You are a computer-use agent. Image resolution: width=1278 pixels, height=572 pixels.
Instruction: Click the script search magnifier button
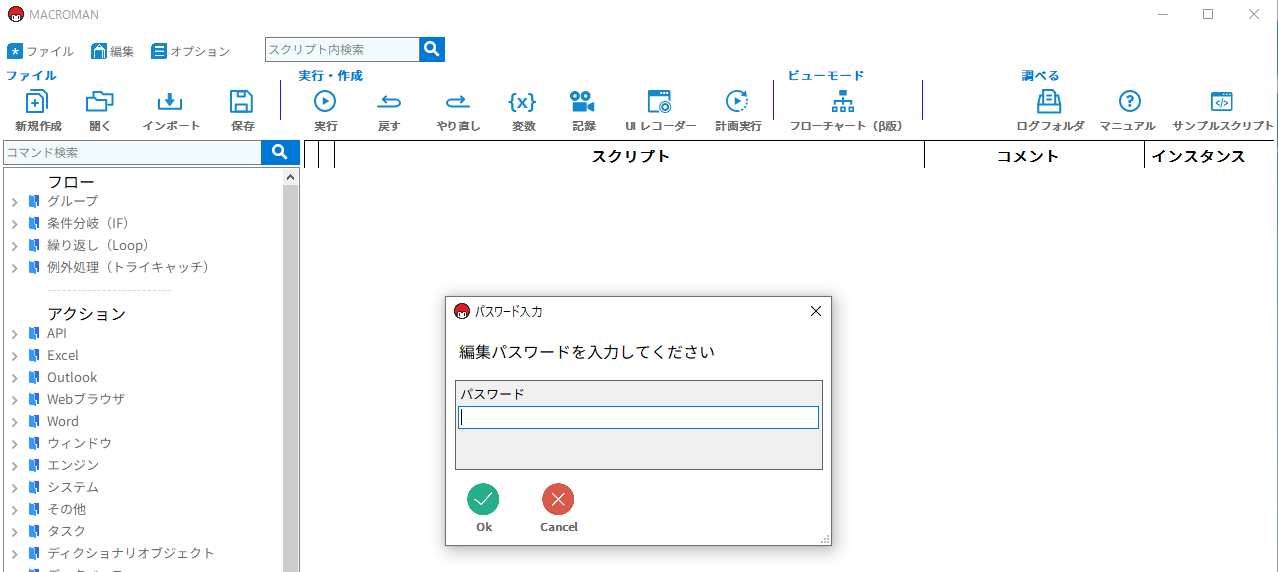(432, 50)
